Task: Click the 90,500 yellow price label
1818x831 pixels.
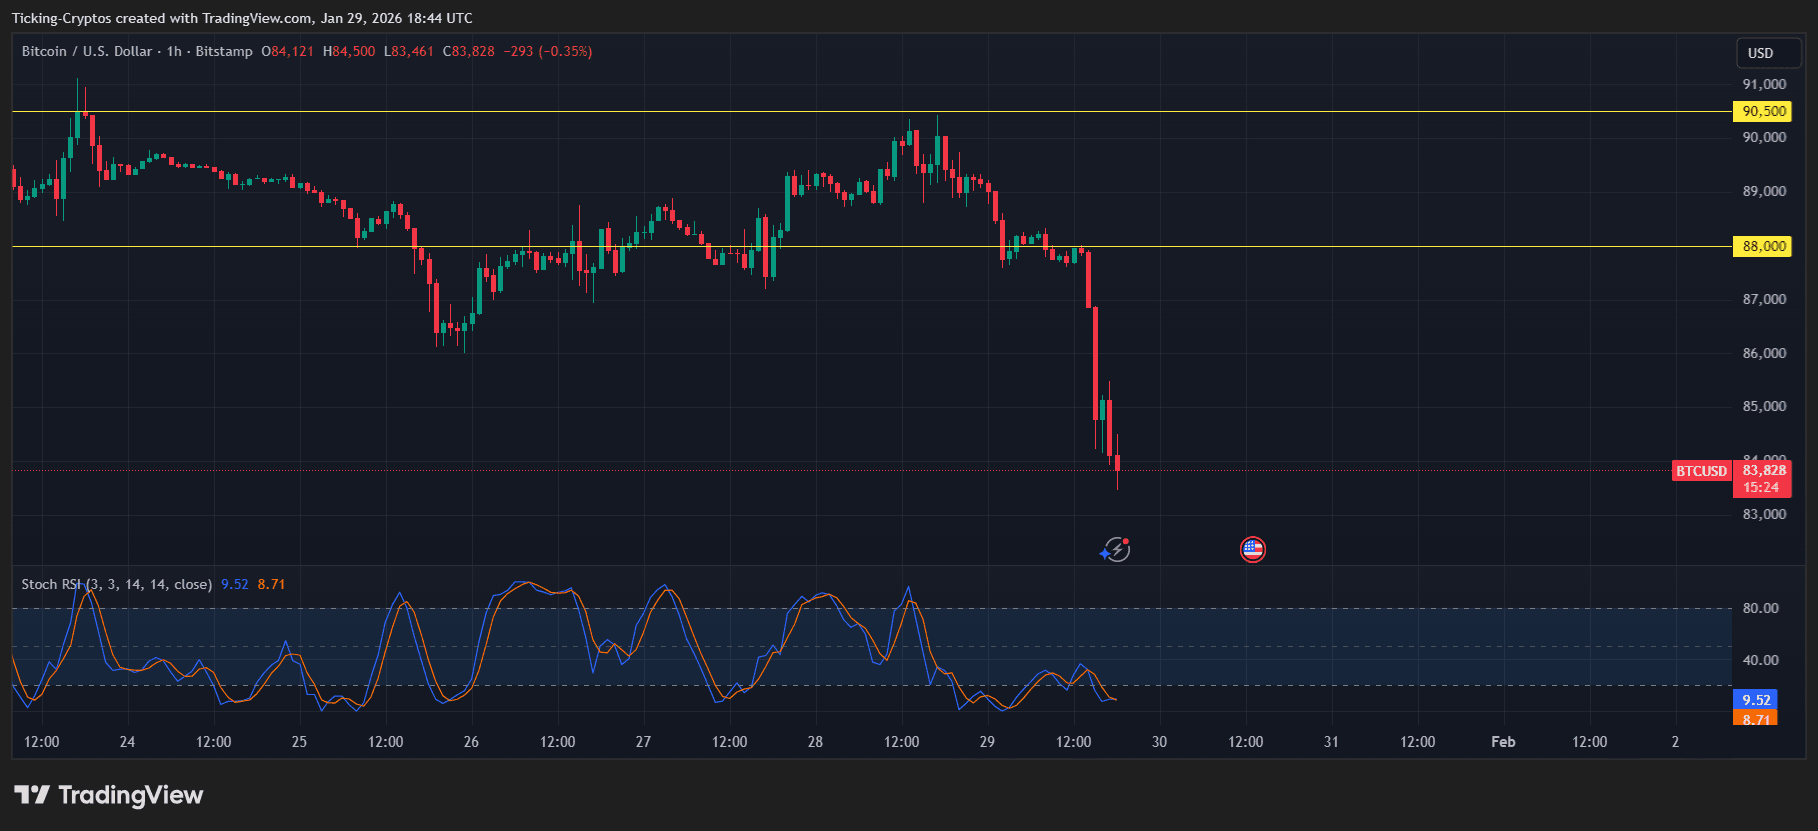Action: 1762,111
